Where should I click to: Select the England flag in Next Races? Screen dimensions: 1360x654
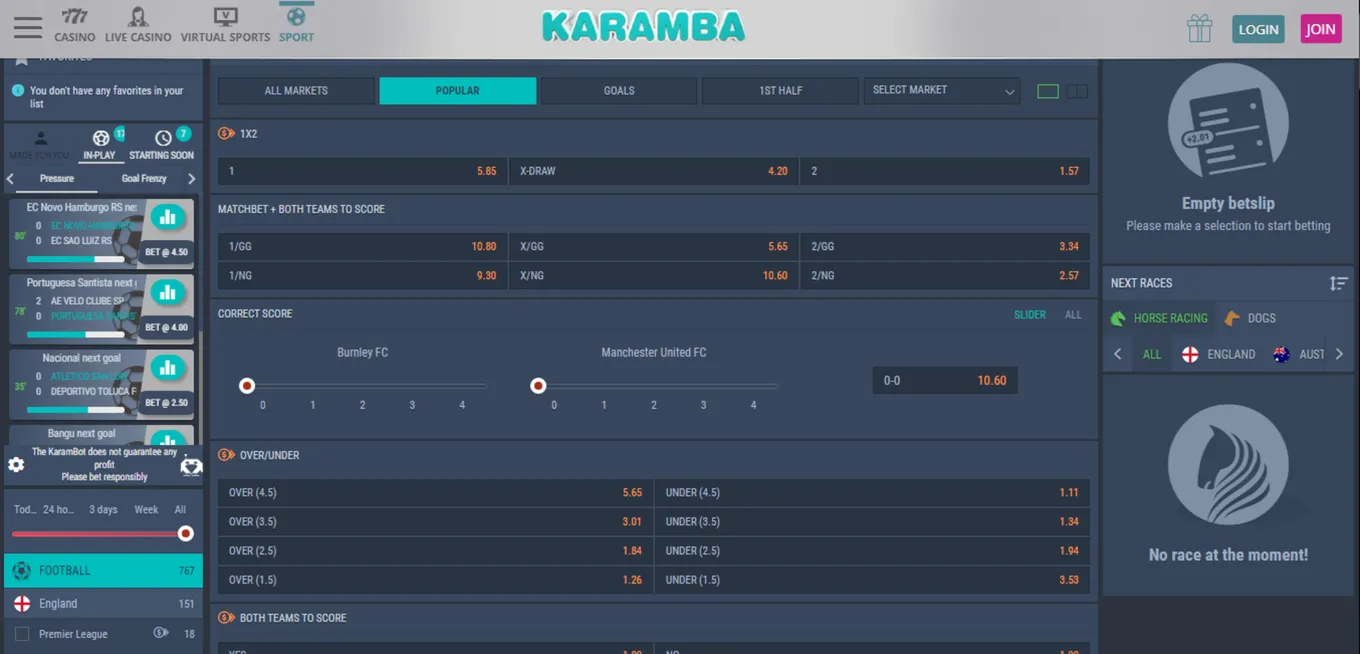pos(1190,354)
